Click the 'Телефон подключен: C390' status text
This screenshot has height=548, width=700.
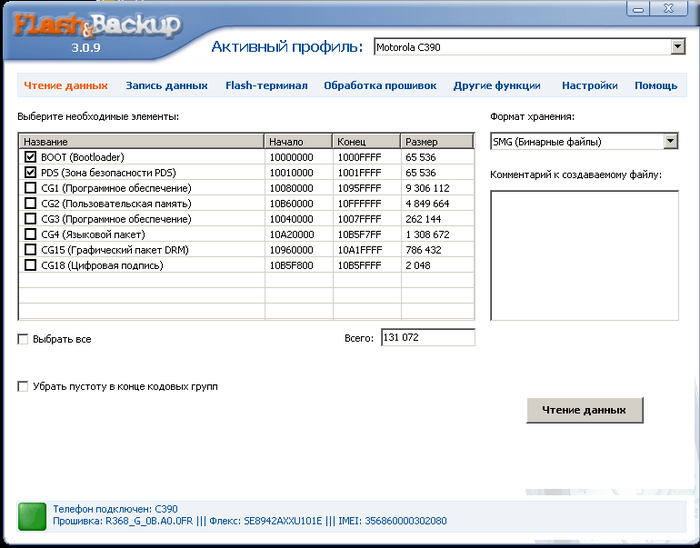coord(115,509)
